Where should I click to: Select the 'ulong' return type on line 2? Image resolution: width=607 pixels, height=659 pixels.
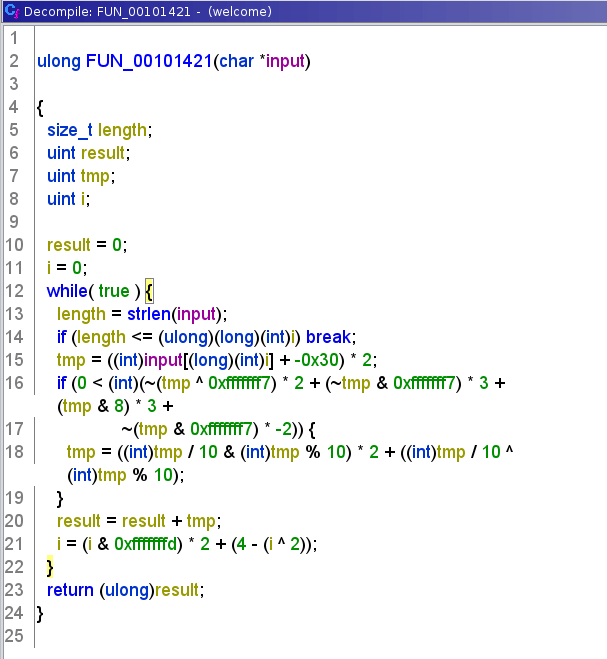tap(59, 62)
